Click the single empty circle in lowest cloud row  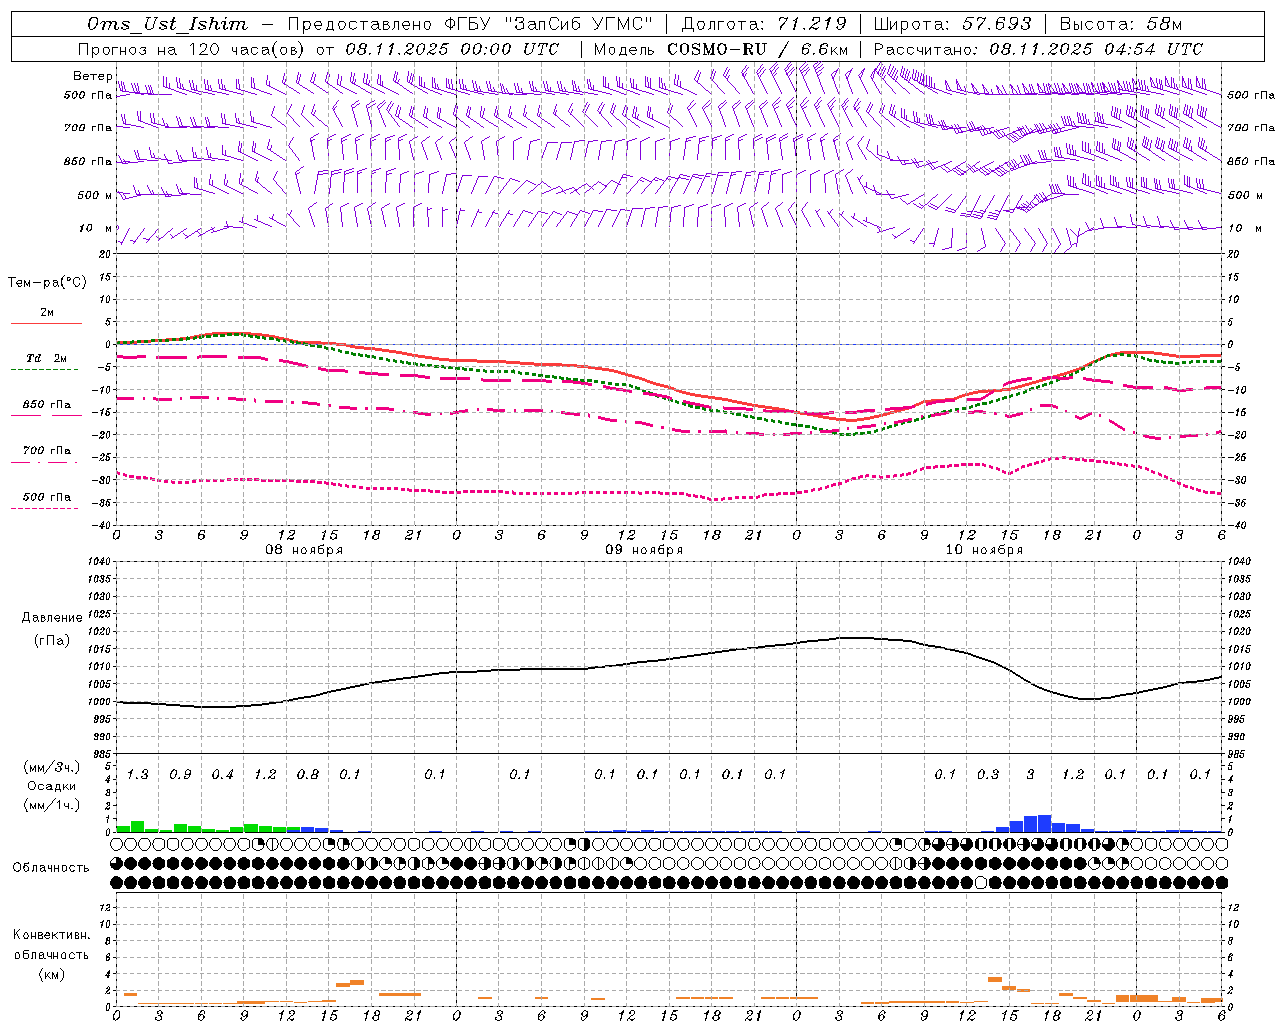click(x=981, y=882)
